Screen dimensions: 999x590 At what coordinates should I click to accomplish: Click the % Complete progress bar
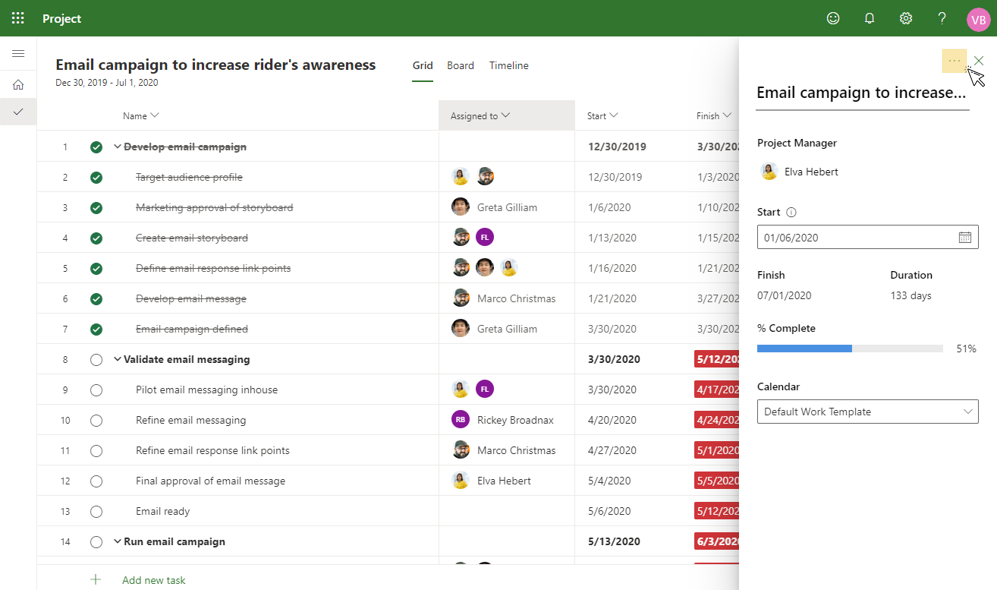click(850, 349)
